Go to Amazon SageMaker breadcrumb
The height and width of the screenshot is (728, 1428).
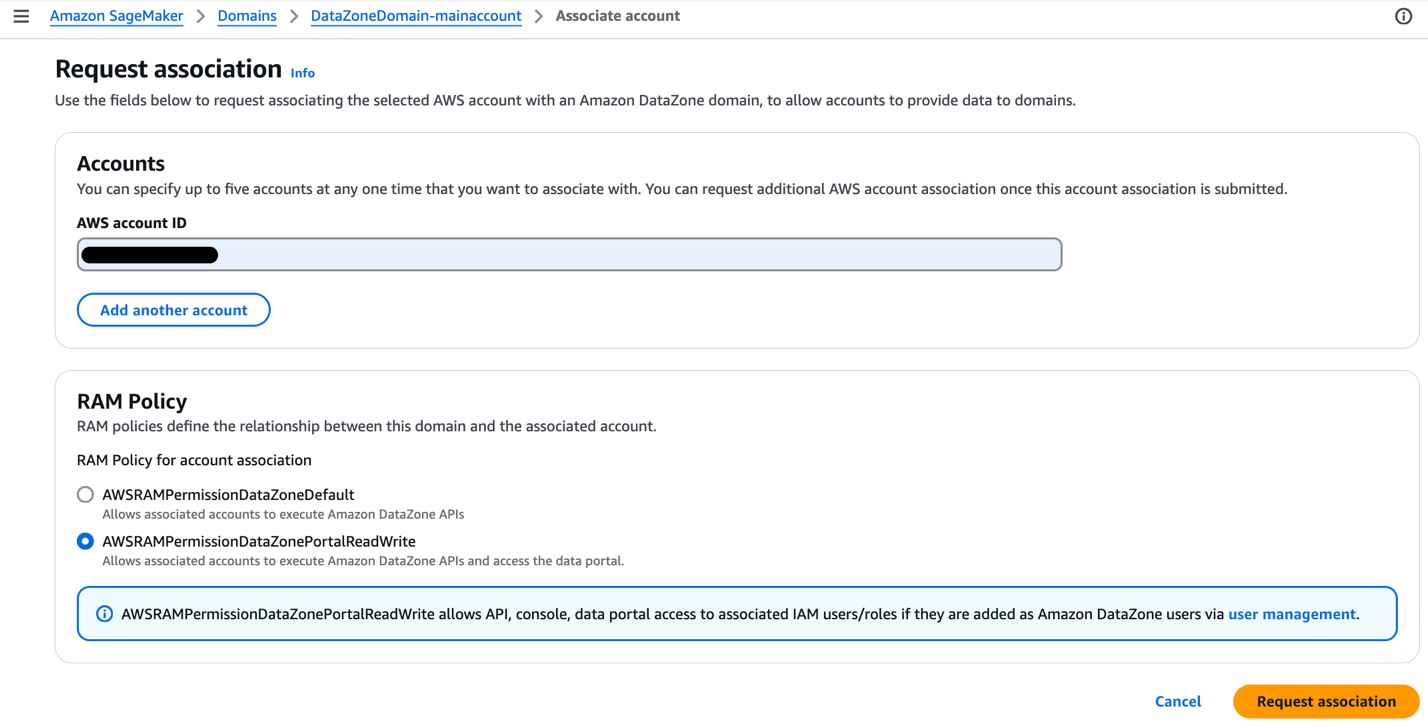(116, 16)
